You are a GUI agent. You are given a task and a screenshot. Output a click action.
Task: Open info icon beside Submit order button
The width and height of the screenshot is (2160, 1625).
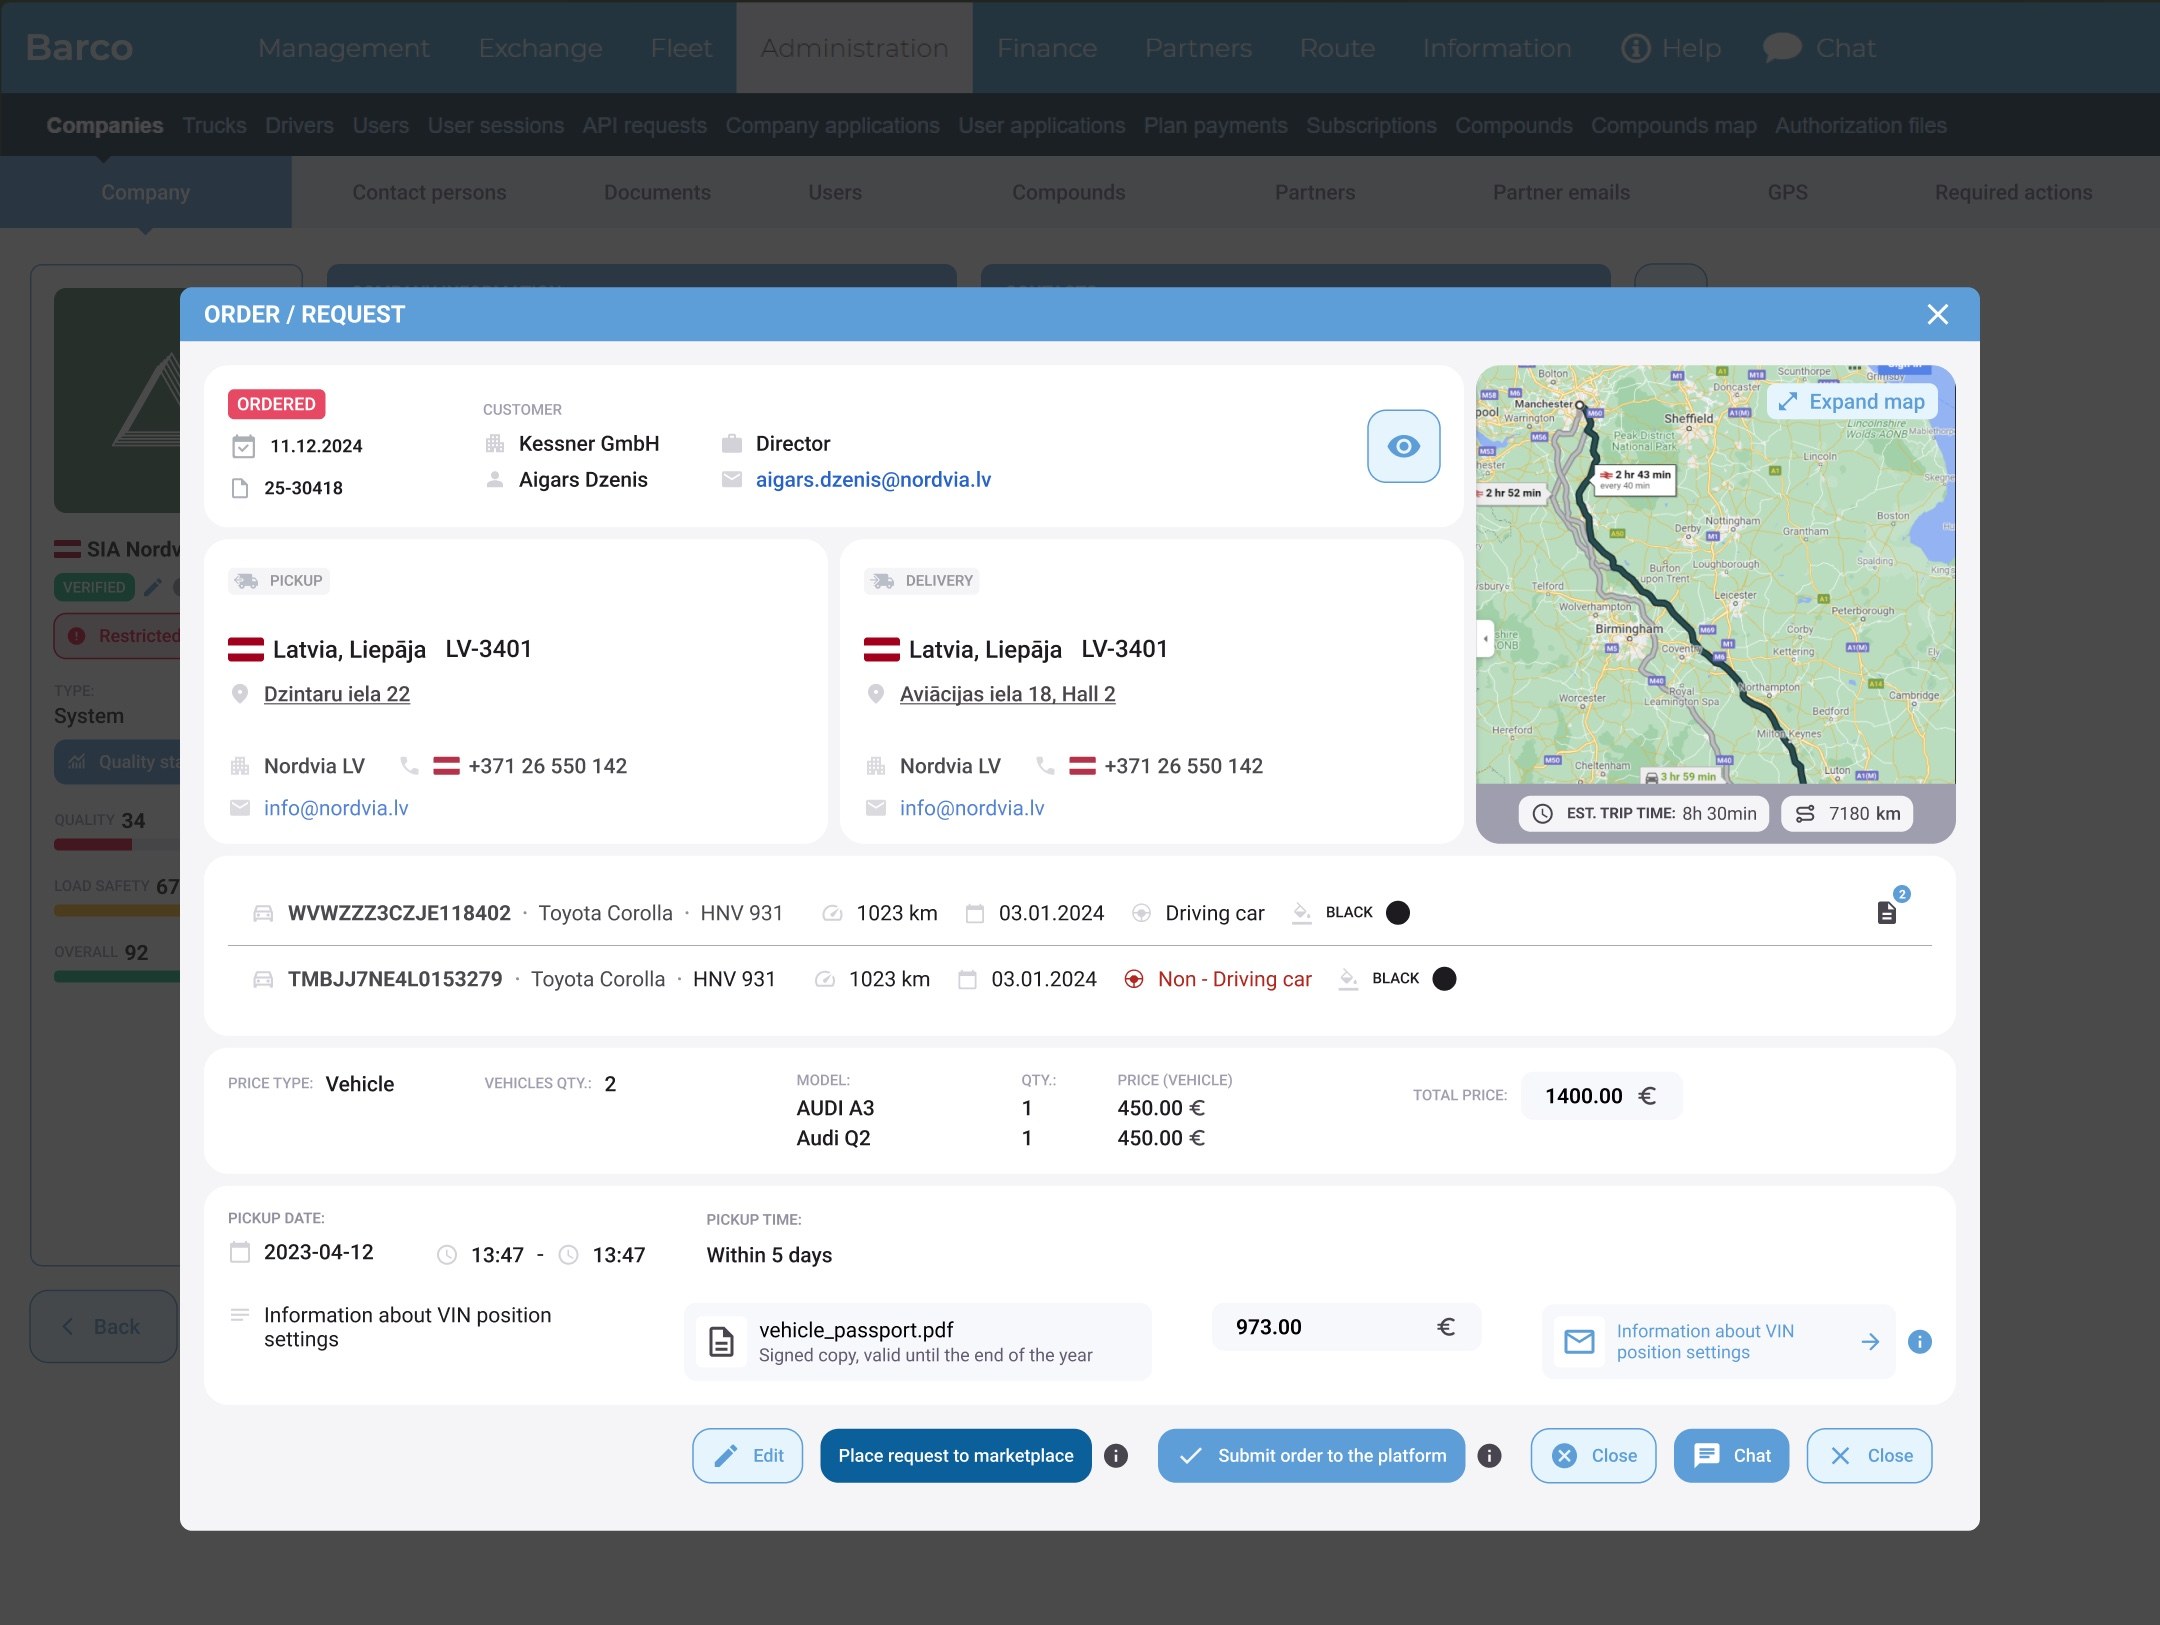(x=1489, y=1456)
